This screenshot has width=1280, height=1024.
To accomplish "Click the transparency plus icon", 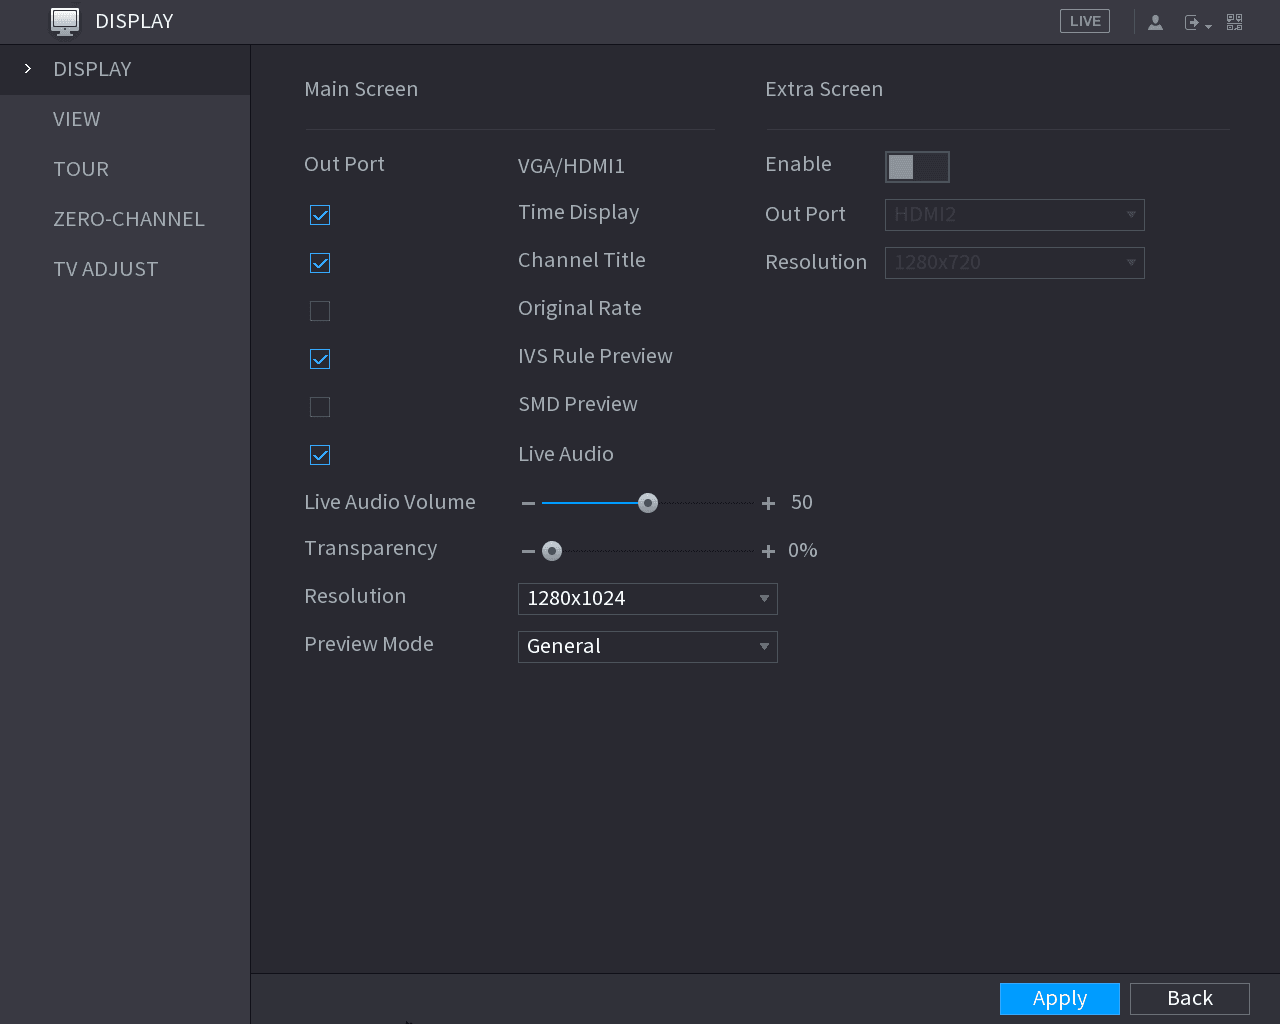I will 768,551.
